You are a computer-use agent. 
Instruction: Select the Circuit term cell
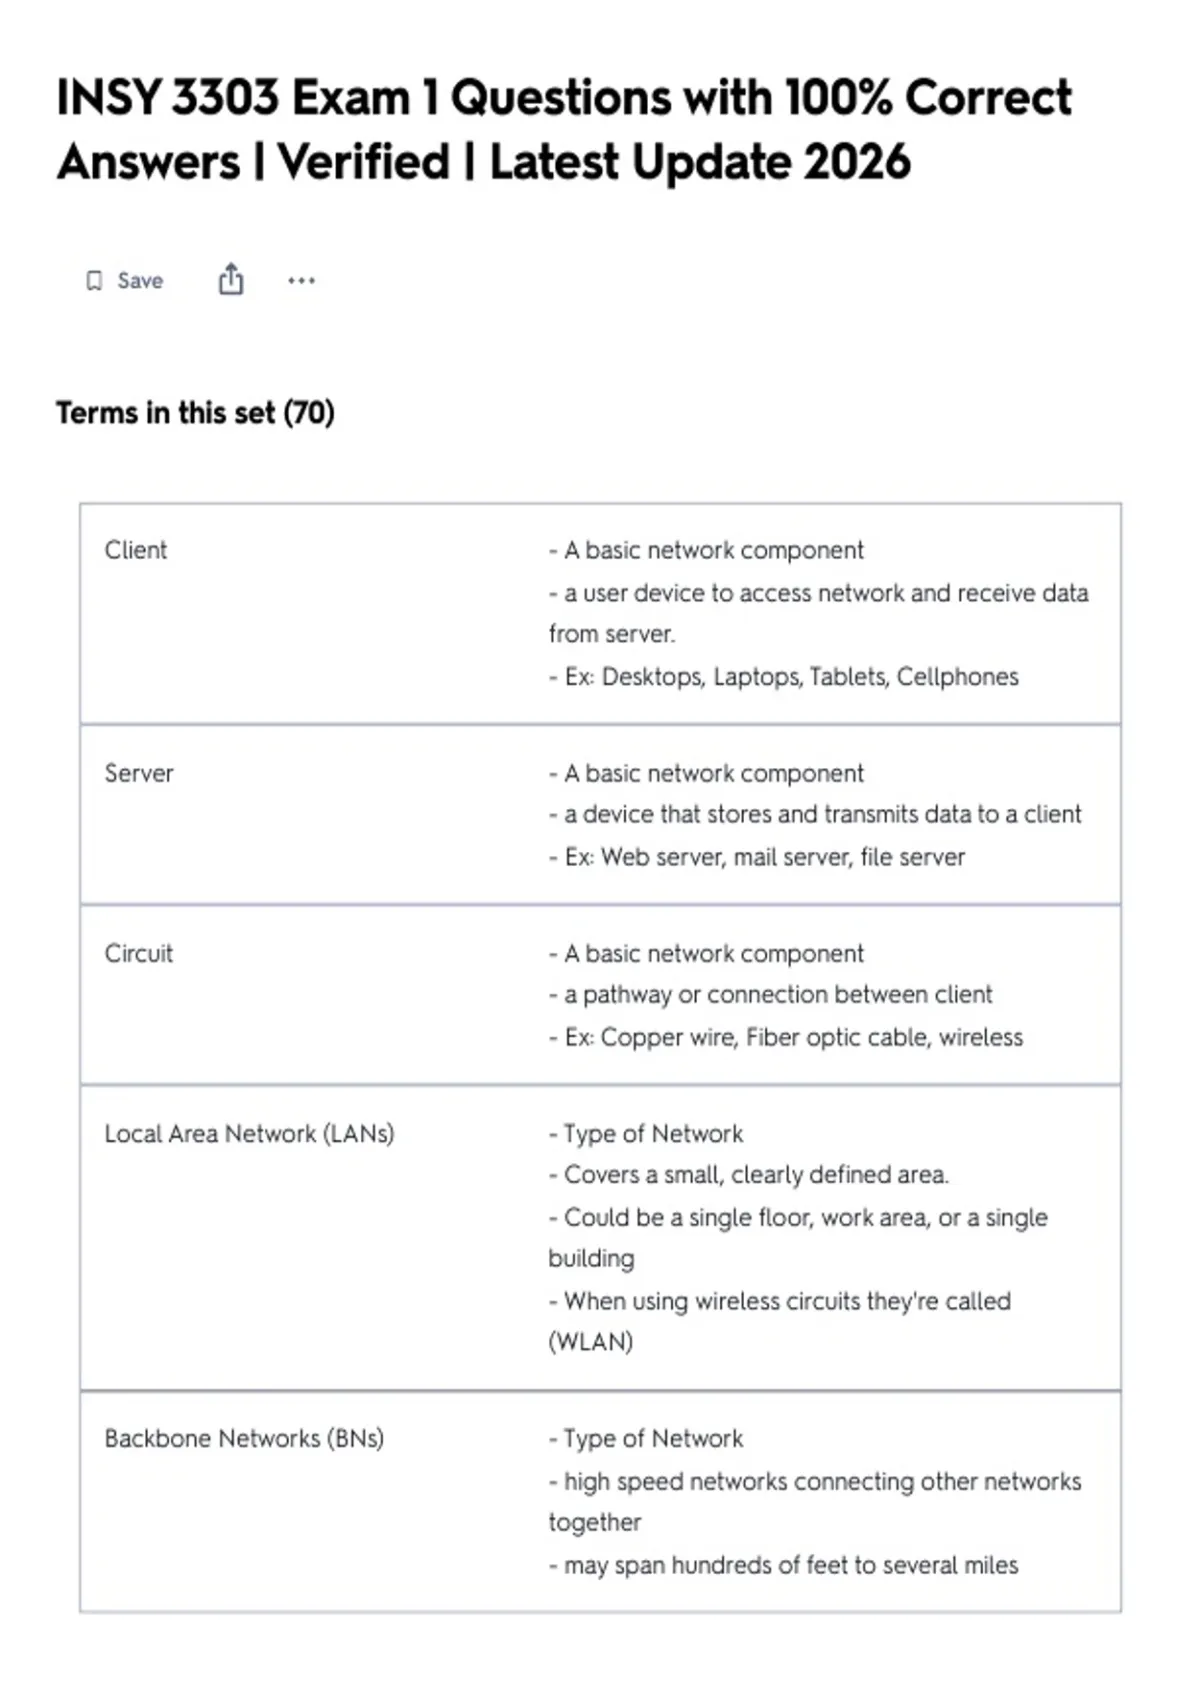139,953
